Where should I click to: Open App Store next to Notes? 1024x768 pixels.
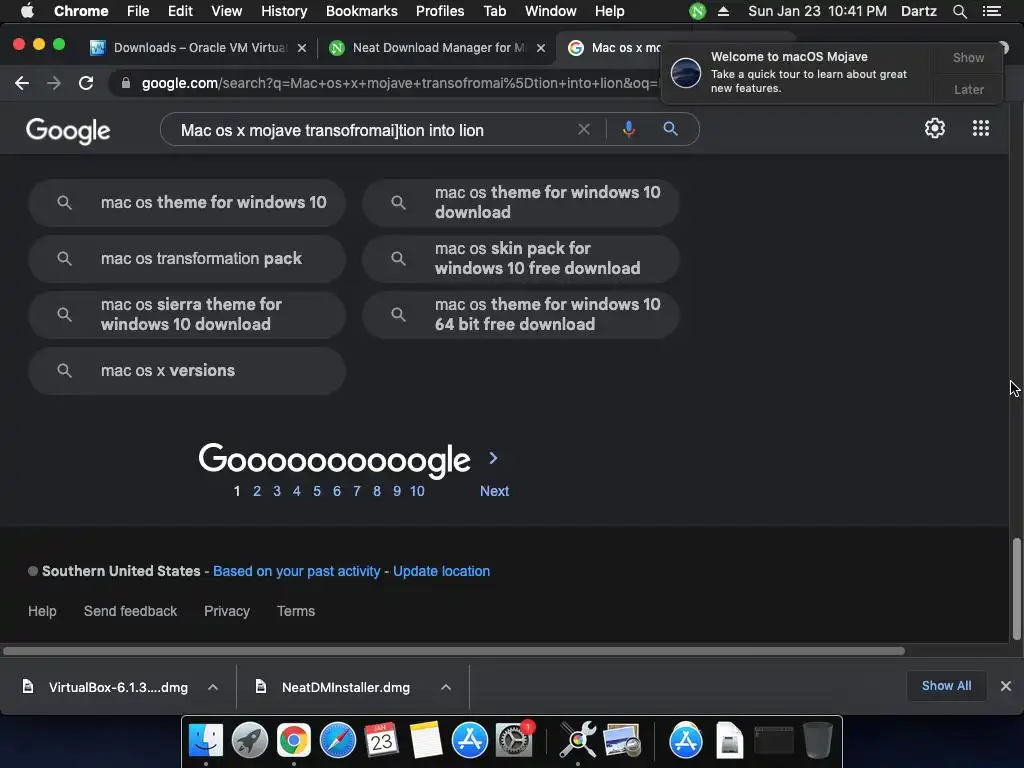tap(470, 741)
